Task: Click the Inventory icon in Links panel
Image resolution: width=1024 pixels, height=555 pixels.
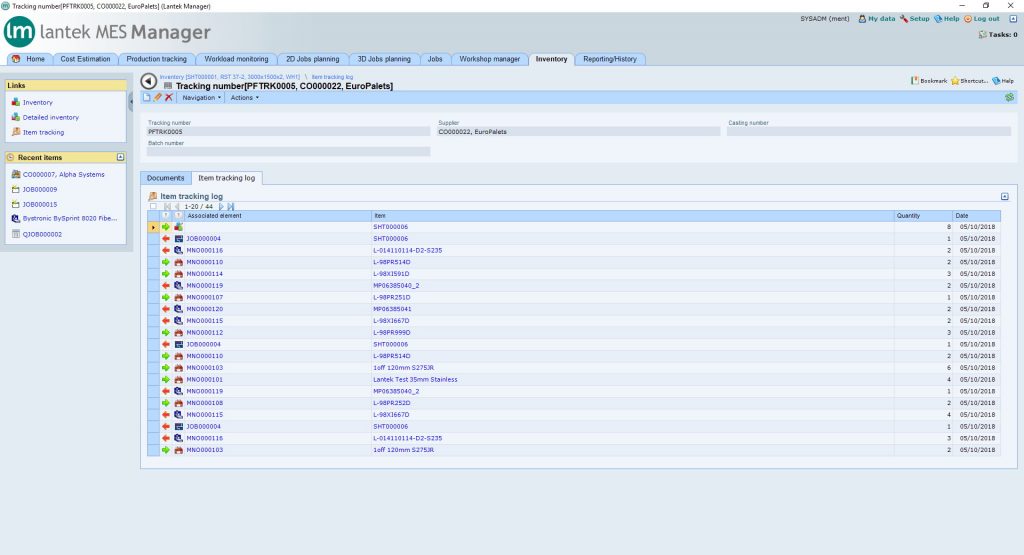Action: [x=16, y=102]
